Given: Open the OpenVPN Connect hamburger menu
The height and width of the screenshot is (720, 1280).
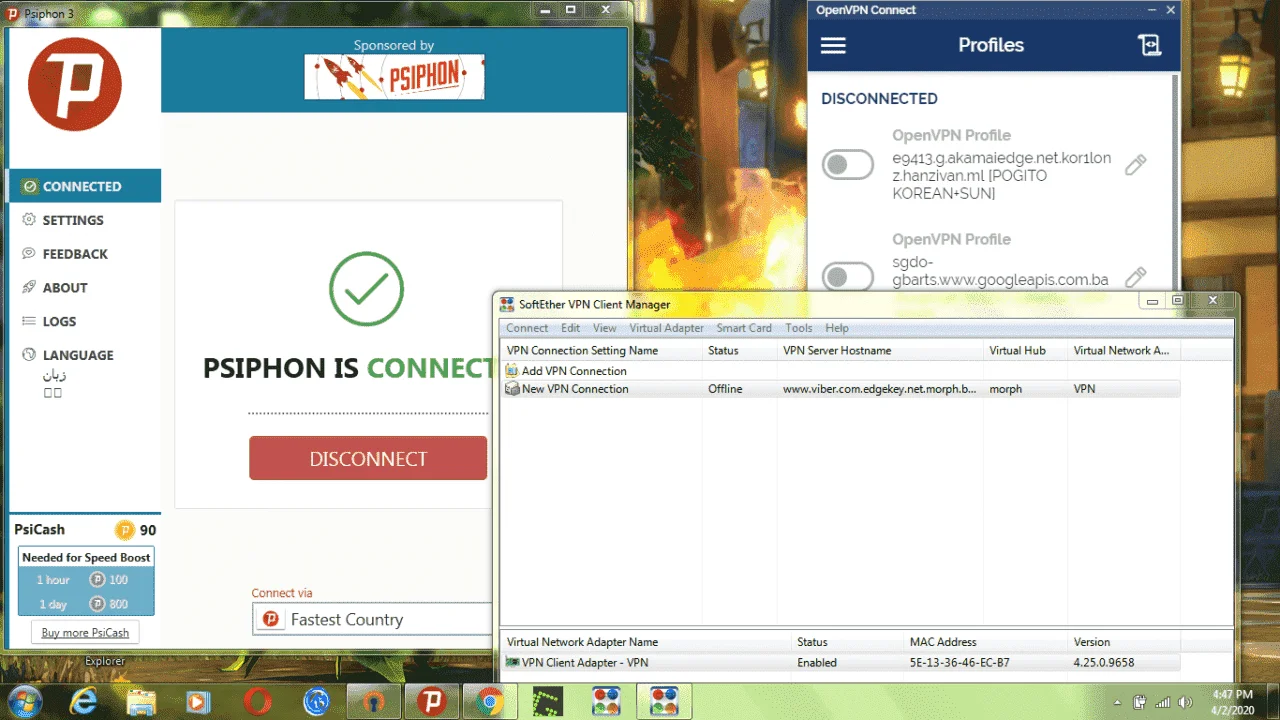Looking at the screenshot, I should (833, 45).
